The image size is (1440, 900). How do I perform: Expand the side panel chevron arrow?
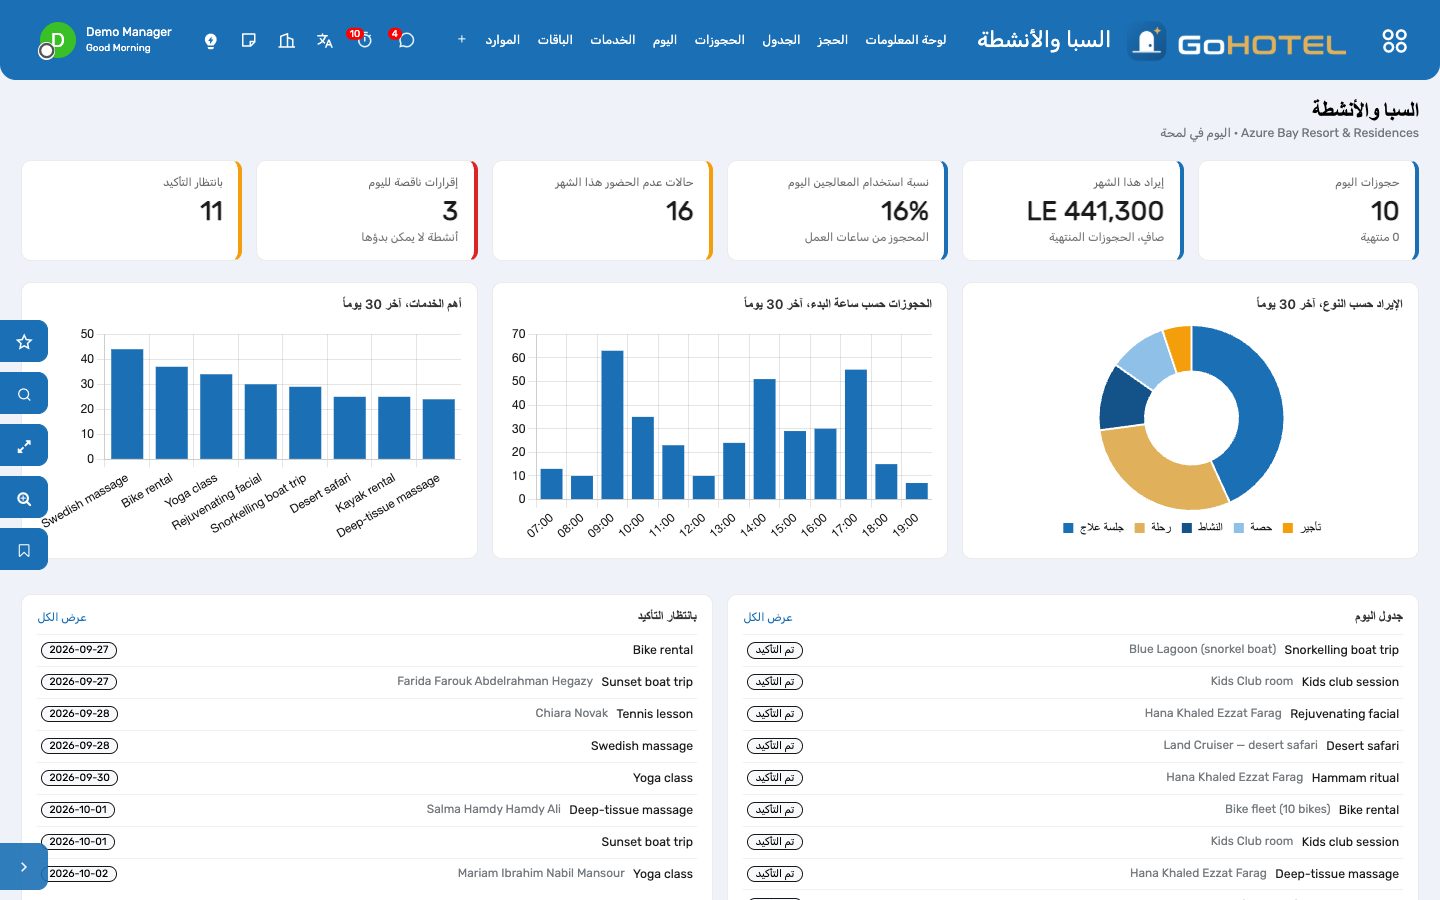24,867
